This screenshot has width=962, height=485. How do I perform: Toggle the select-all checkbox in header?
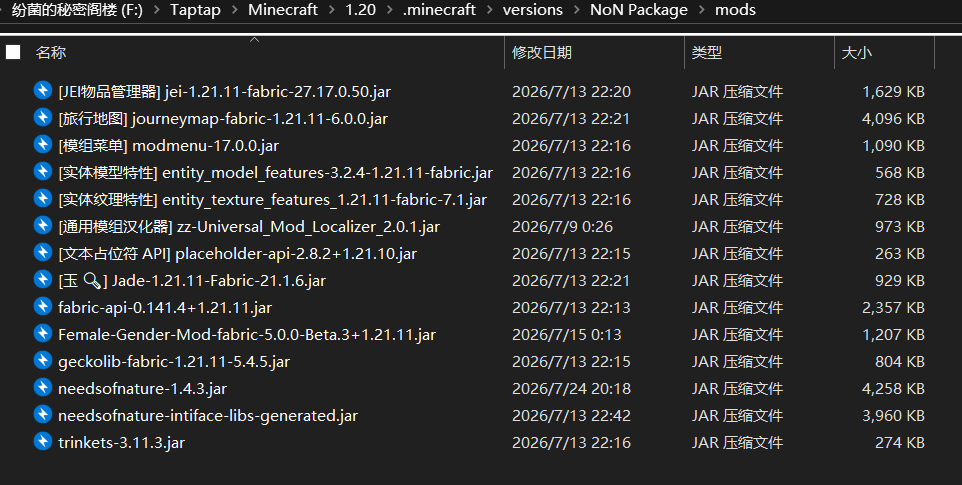click(13, 52)
